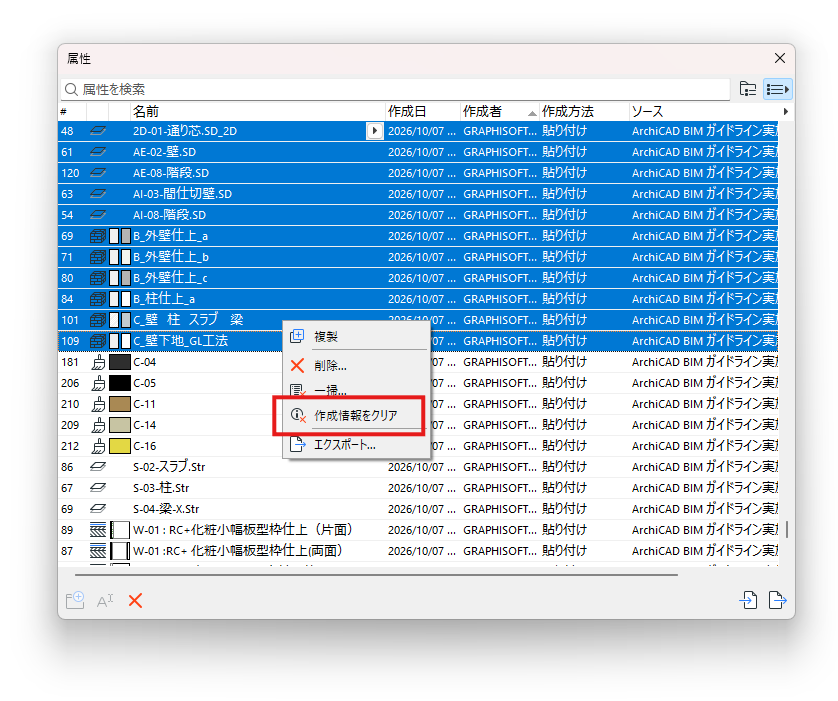The image size is (838, 701).
Task: Click surface paint icon of C-11 row
Action: 98,404
